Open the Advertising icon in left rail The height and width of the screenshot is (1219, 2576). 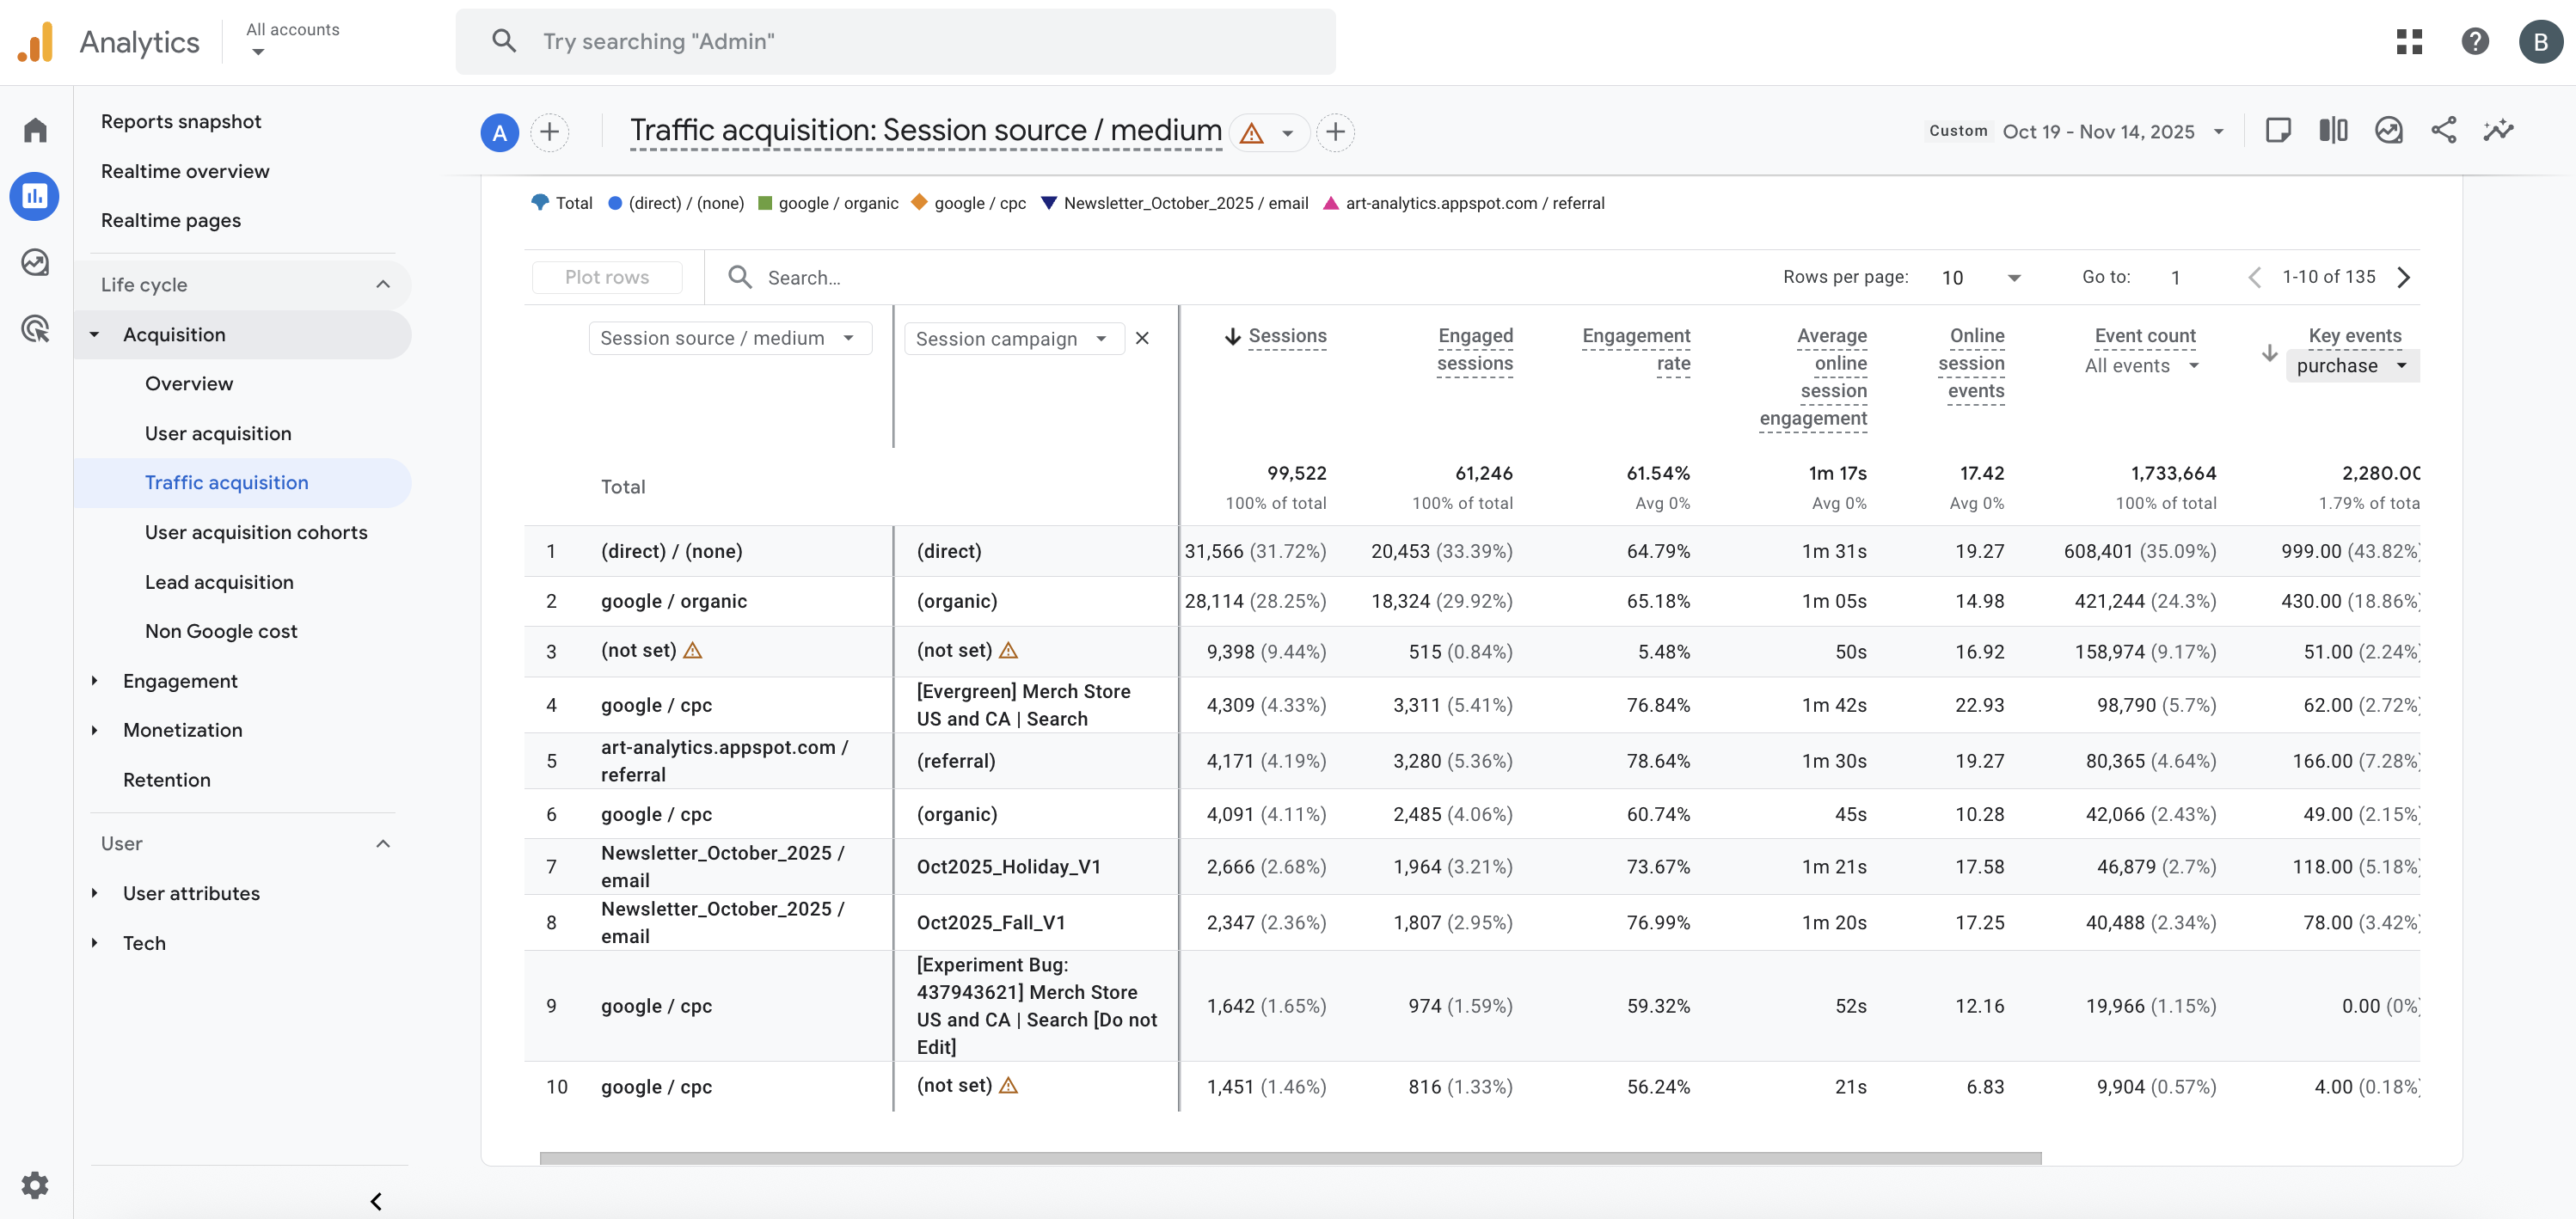click(x=35, y=328)
